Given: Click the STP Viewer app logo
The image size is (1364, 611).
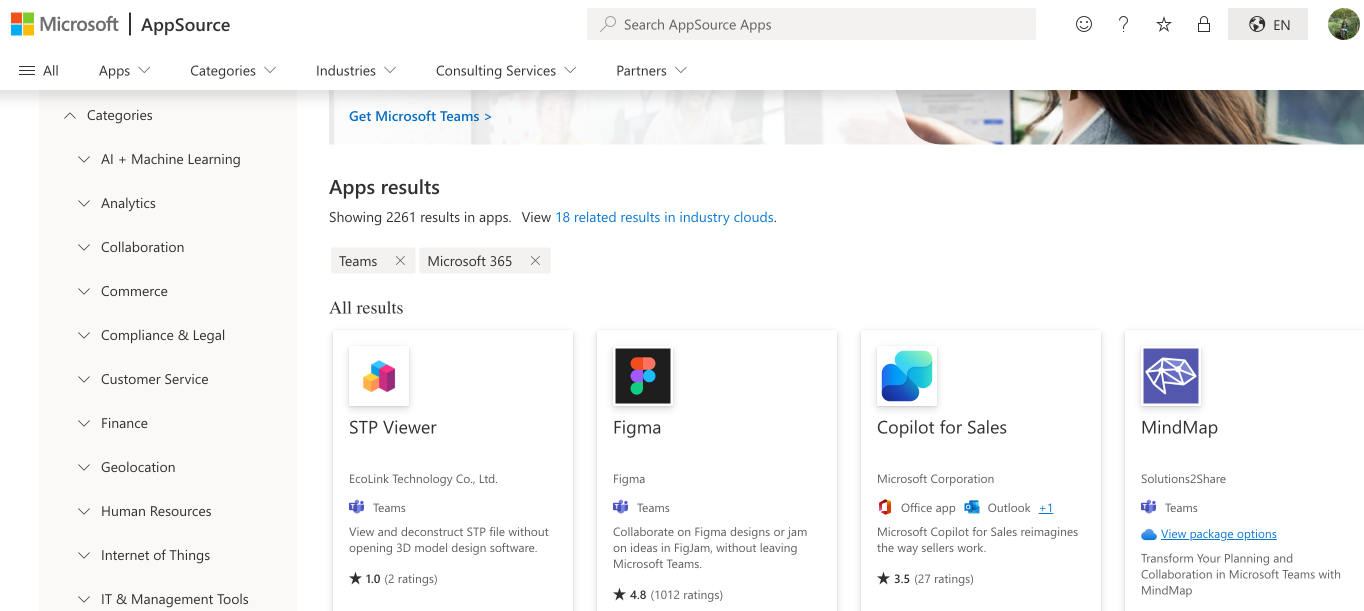Looking at the screenshot, I should tap(379, 376).
